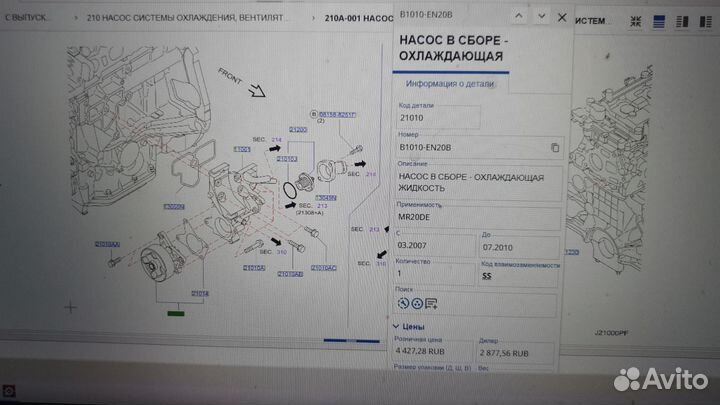Select part callout 13050N near gasket
The height and width of the screenshot is (405, 720).
click(174, 207)
